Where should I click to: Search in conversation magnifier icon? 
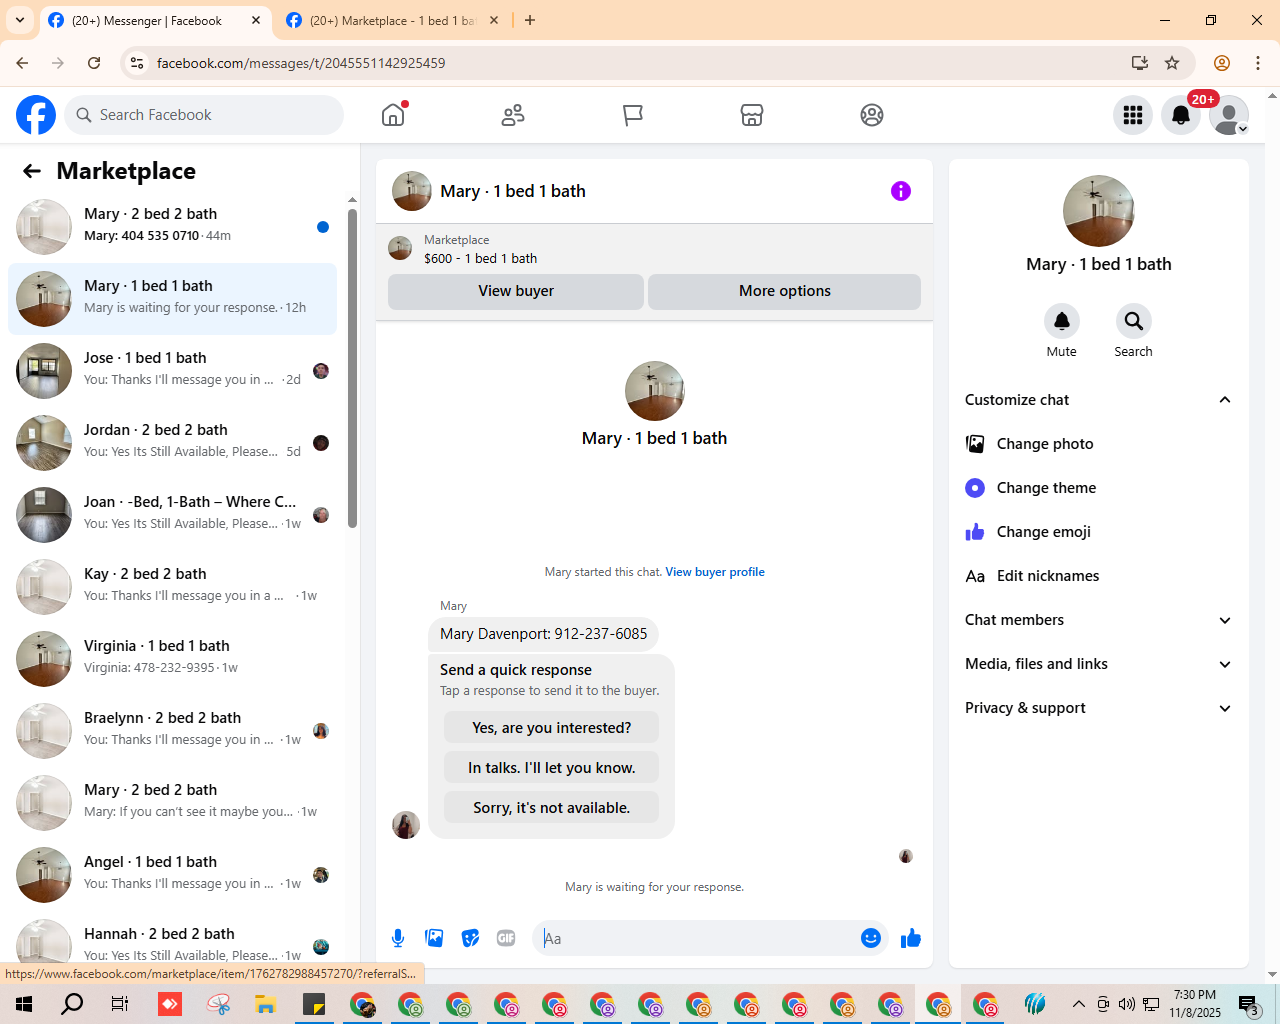coord(1134,321)
